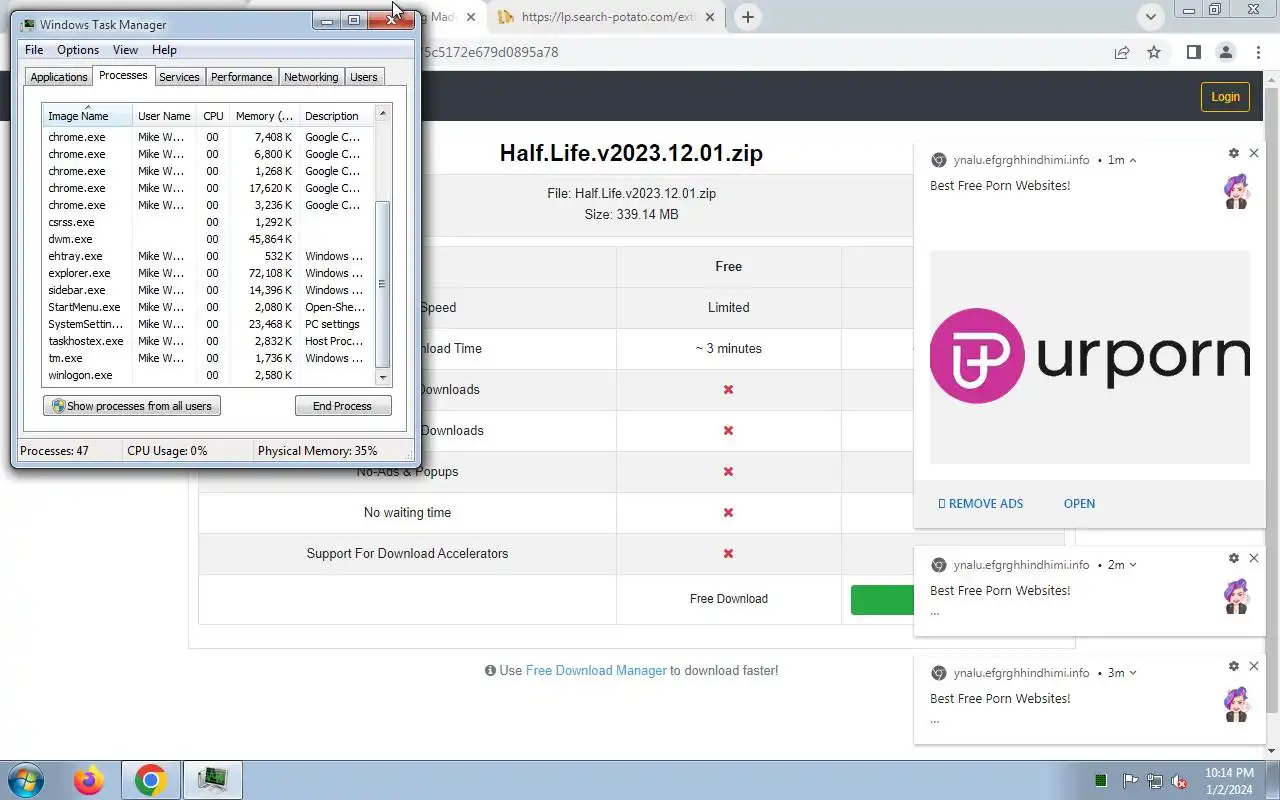The width and height of the screenshot is (1280, 800).
Task: Open Chrome's side panel icon
Action: [x=1193, y=52]
